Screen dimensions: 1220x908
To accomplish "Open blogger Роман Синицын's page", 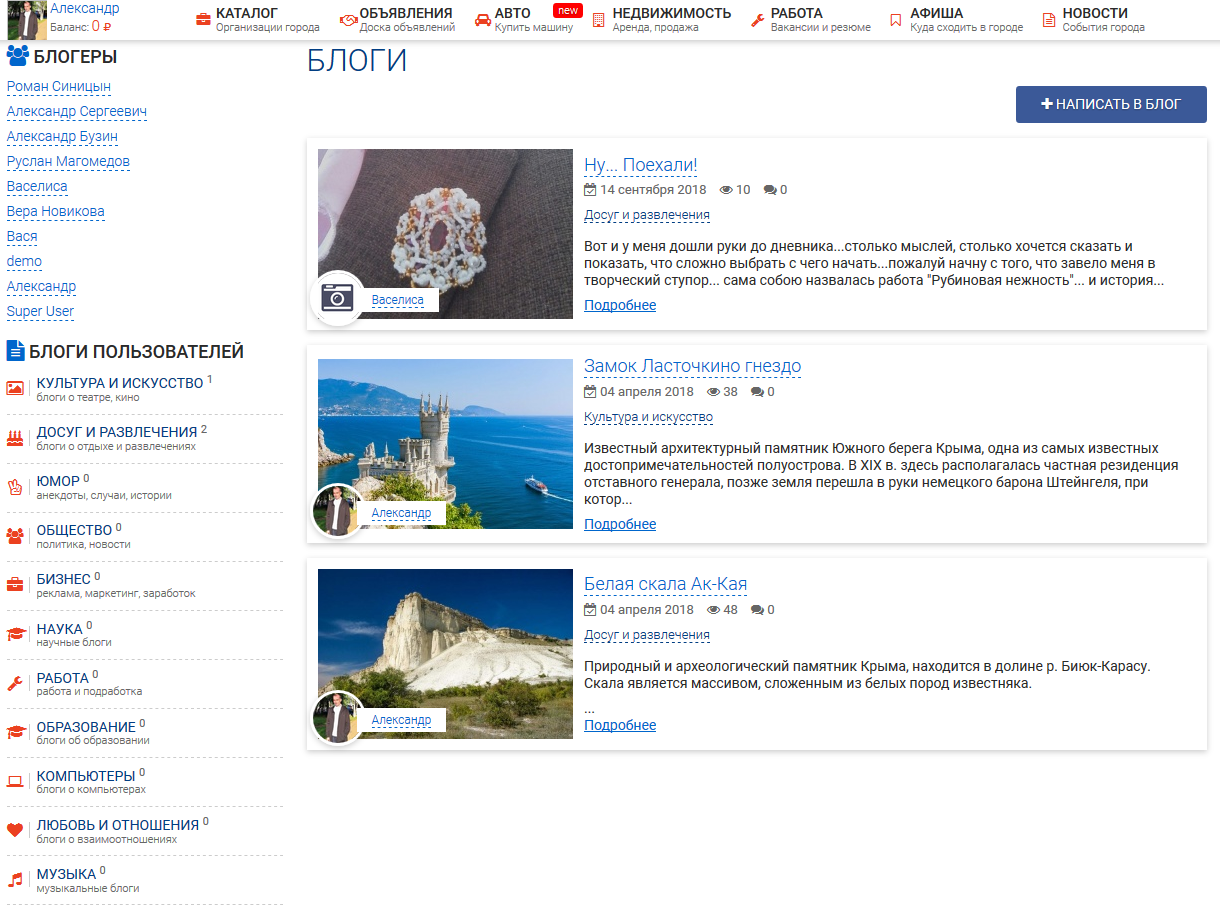I will coord(59,87).
